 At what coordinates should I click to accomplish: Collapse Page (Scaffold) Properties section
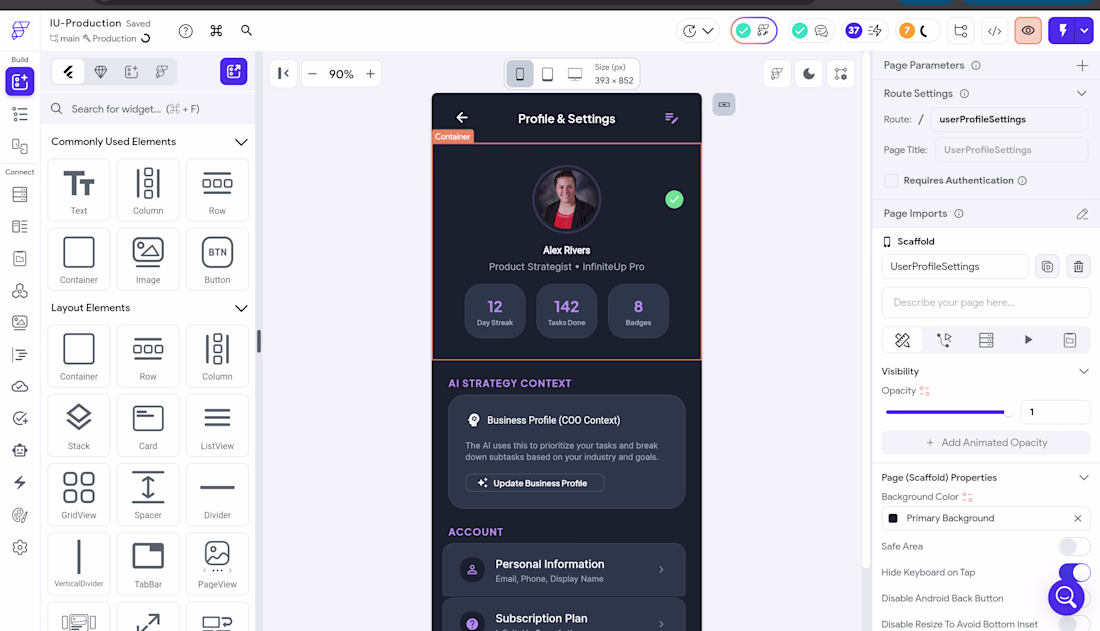tap(1083, 477)
